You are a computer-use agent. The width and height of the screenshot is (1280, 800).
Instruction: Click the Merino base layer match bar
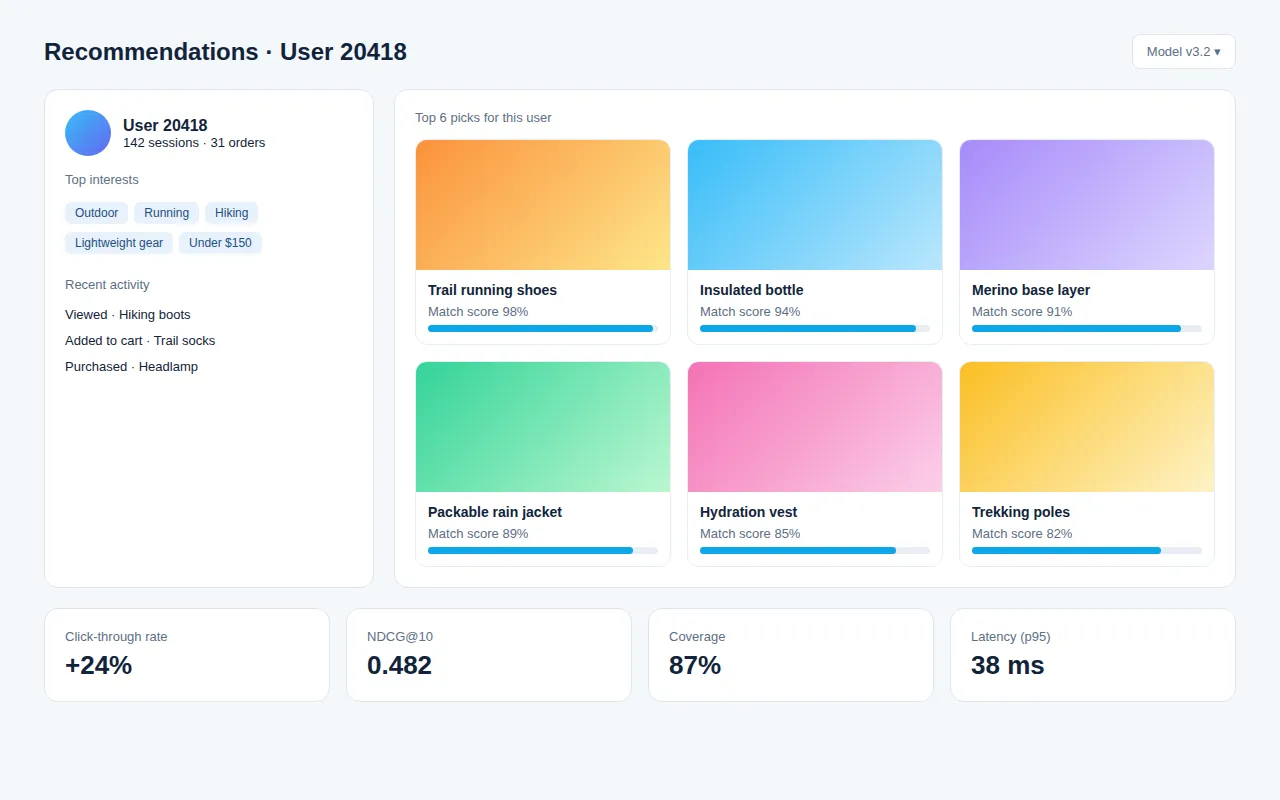coord(1087,328)
